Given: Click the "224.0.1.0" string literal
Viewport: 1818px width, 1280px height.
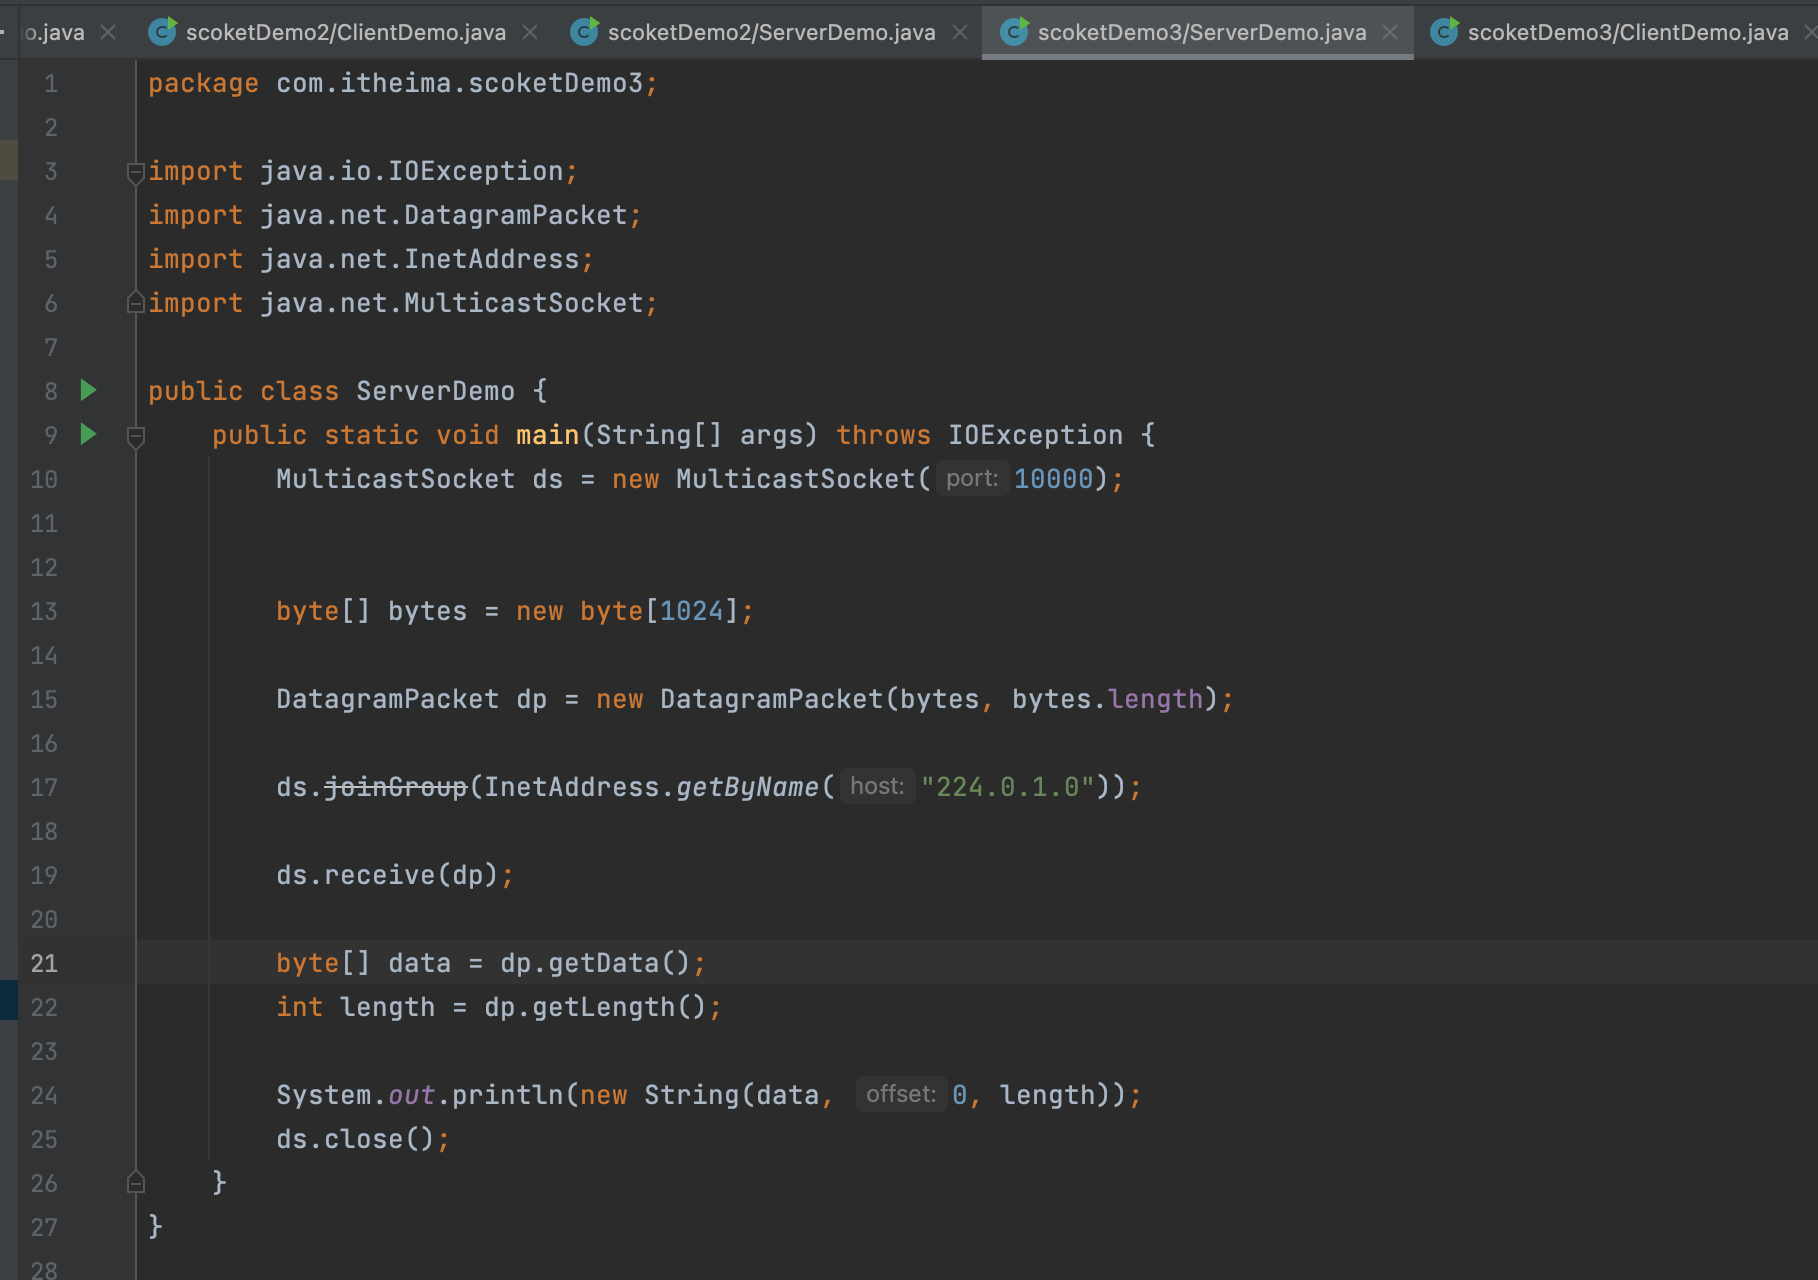Looking at the screenshot, I should (x=1008, y=788).
